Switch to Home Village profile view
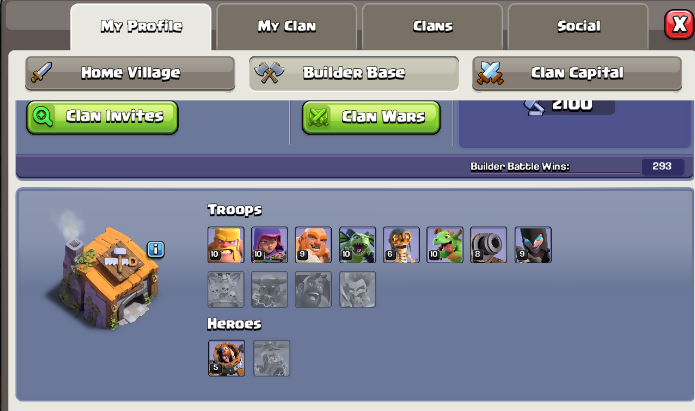This screenshot has width=695, height=411. 130,73
